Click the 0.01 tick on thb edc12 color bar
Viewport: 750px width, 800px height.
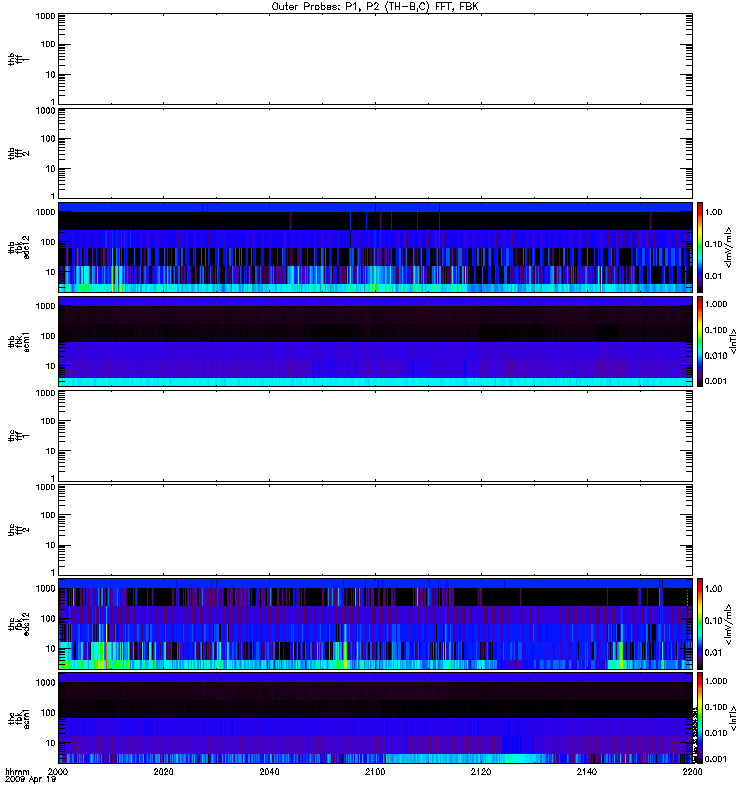pos(714,276)
